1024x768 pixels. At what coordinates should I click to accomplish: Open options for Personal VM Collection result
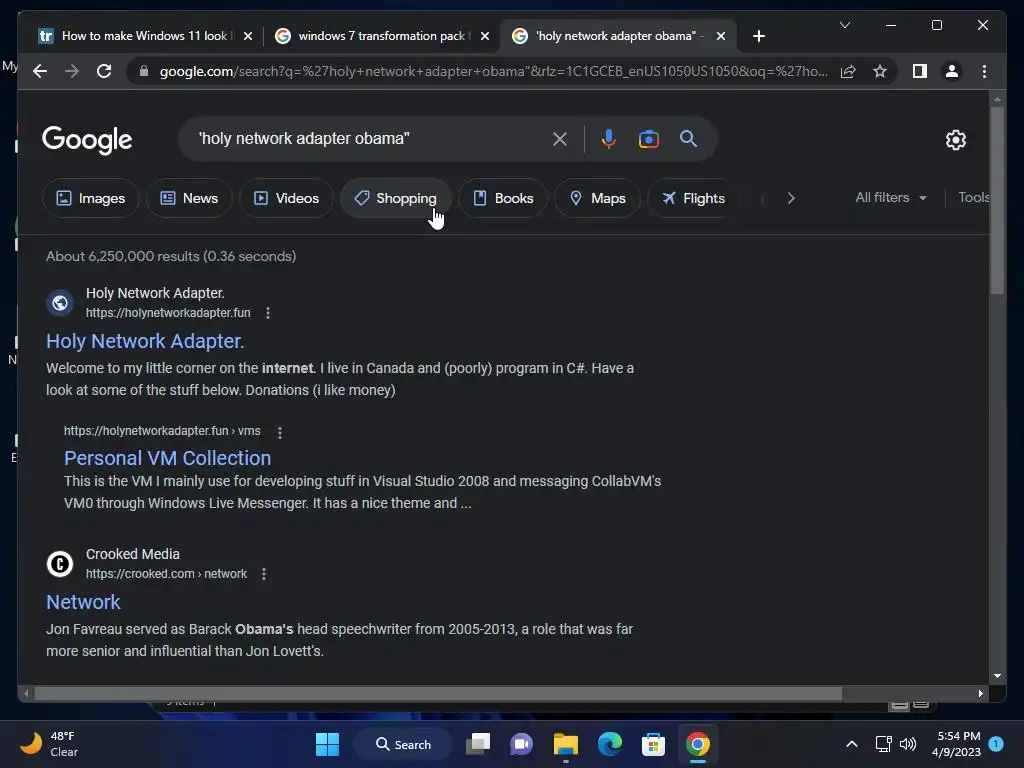[280, 432]
